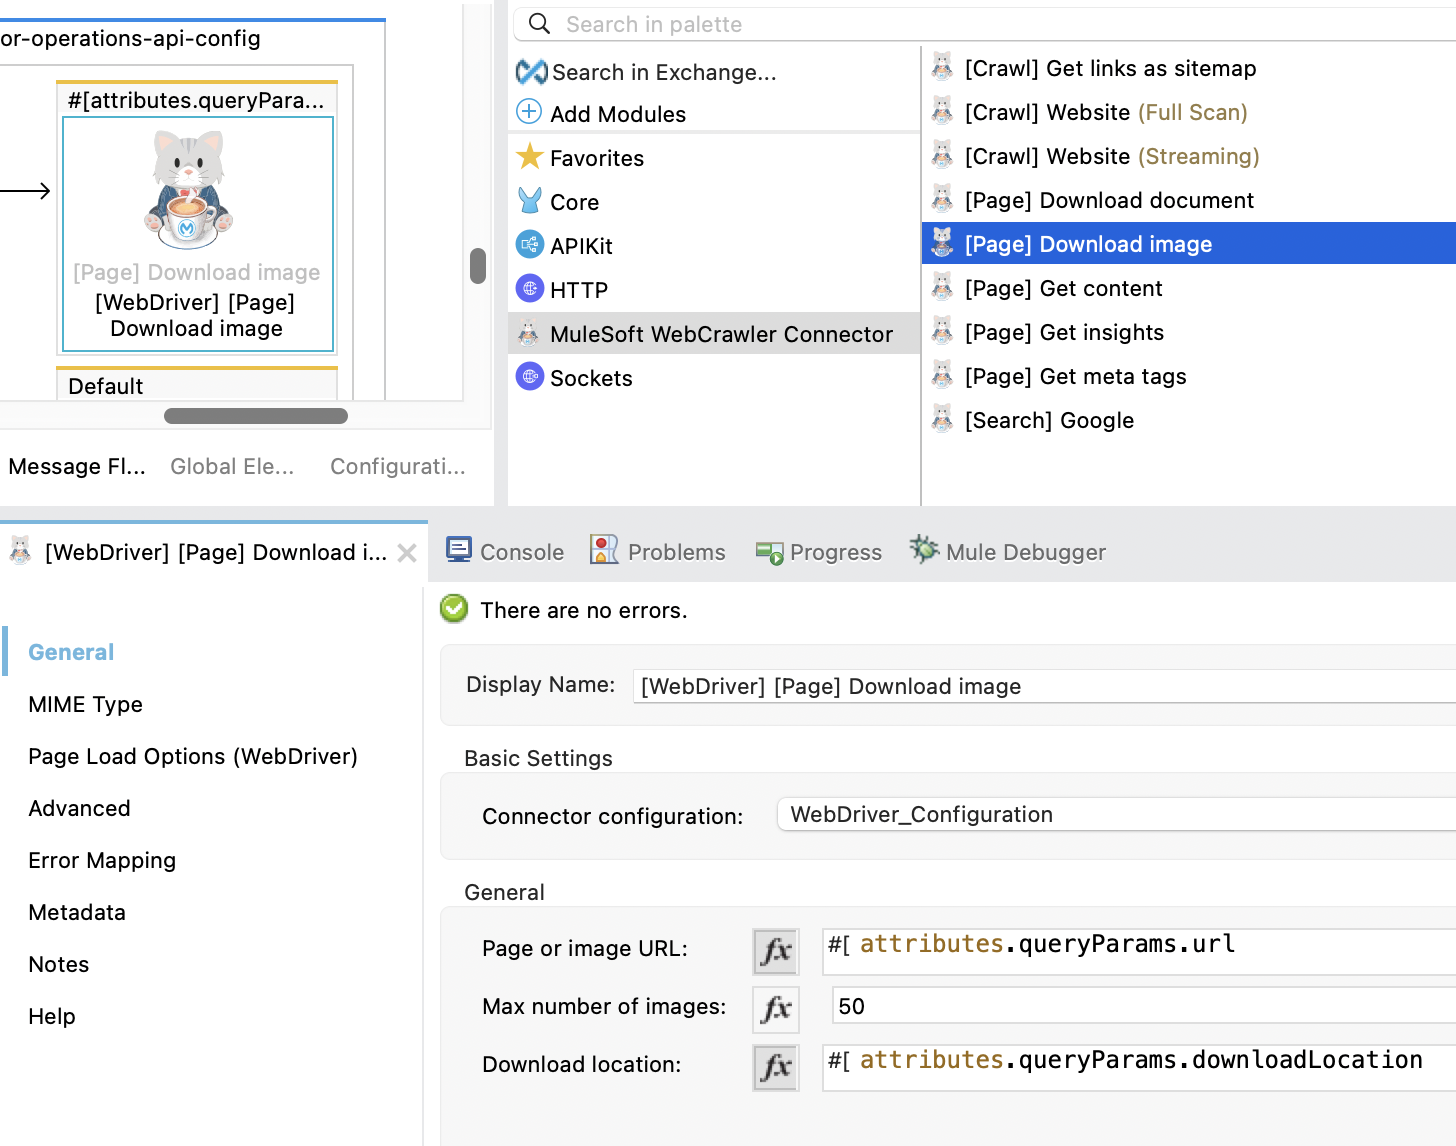Click the Problems tab icon
This screenshot has width=1456, height=1146.
(x=604, y=549)
